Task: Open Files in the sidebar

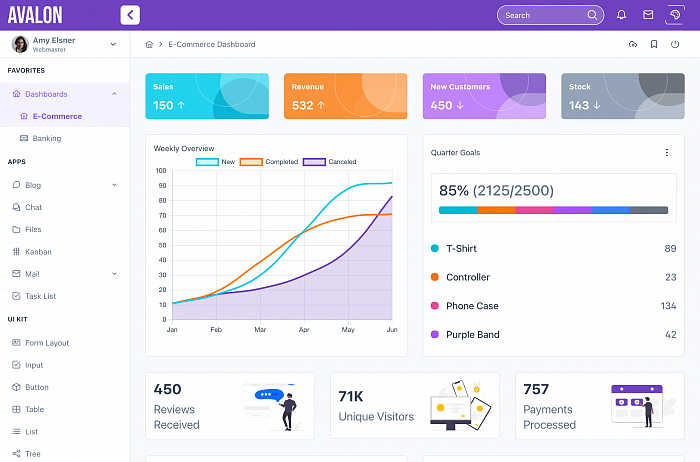Action: click(65, 229)
